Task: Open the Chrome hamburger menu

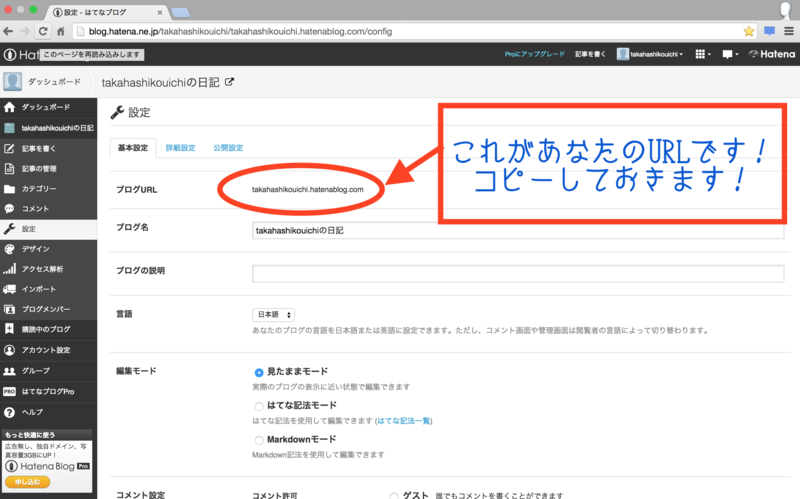Action: (789, 31)
